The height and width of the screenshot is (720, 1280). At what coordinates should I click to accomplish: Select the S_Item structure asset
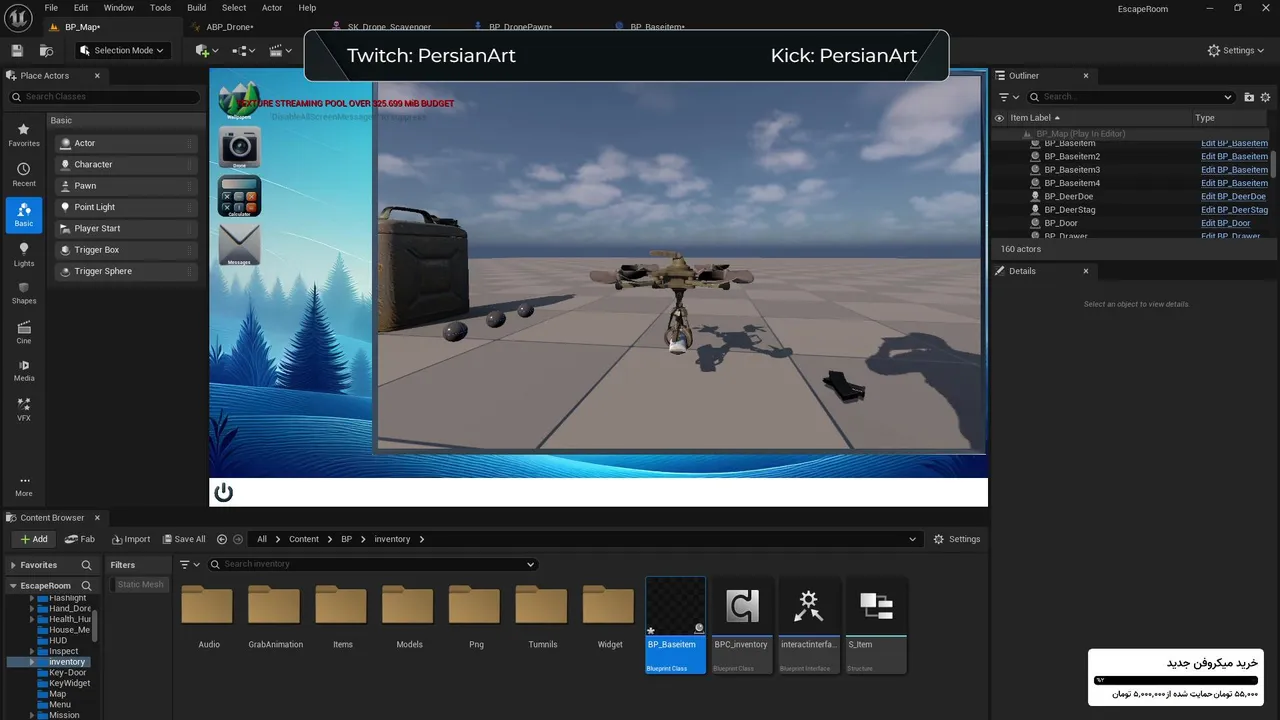tap(876, 625)
